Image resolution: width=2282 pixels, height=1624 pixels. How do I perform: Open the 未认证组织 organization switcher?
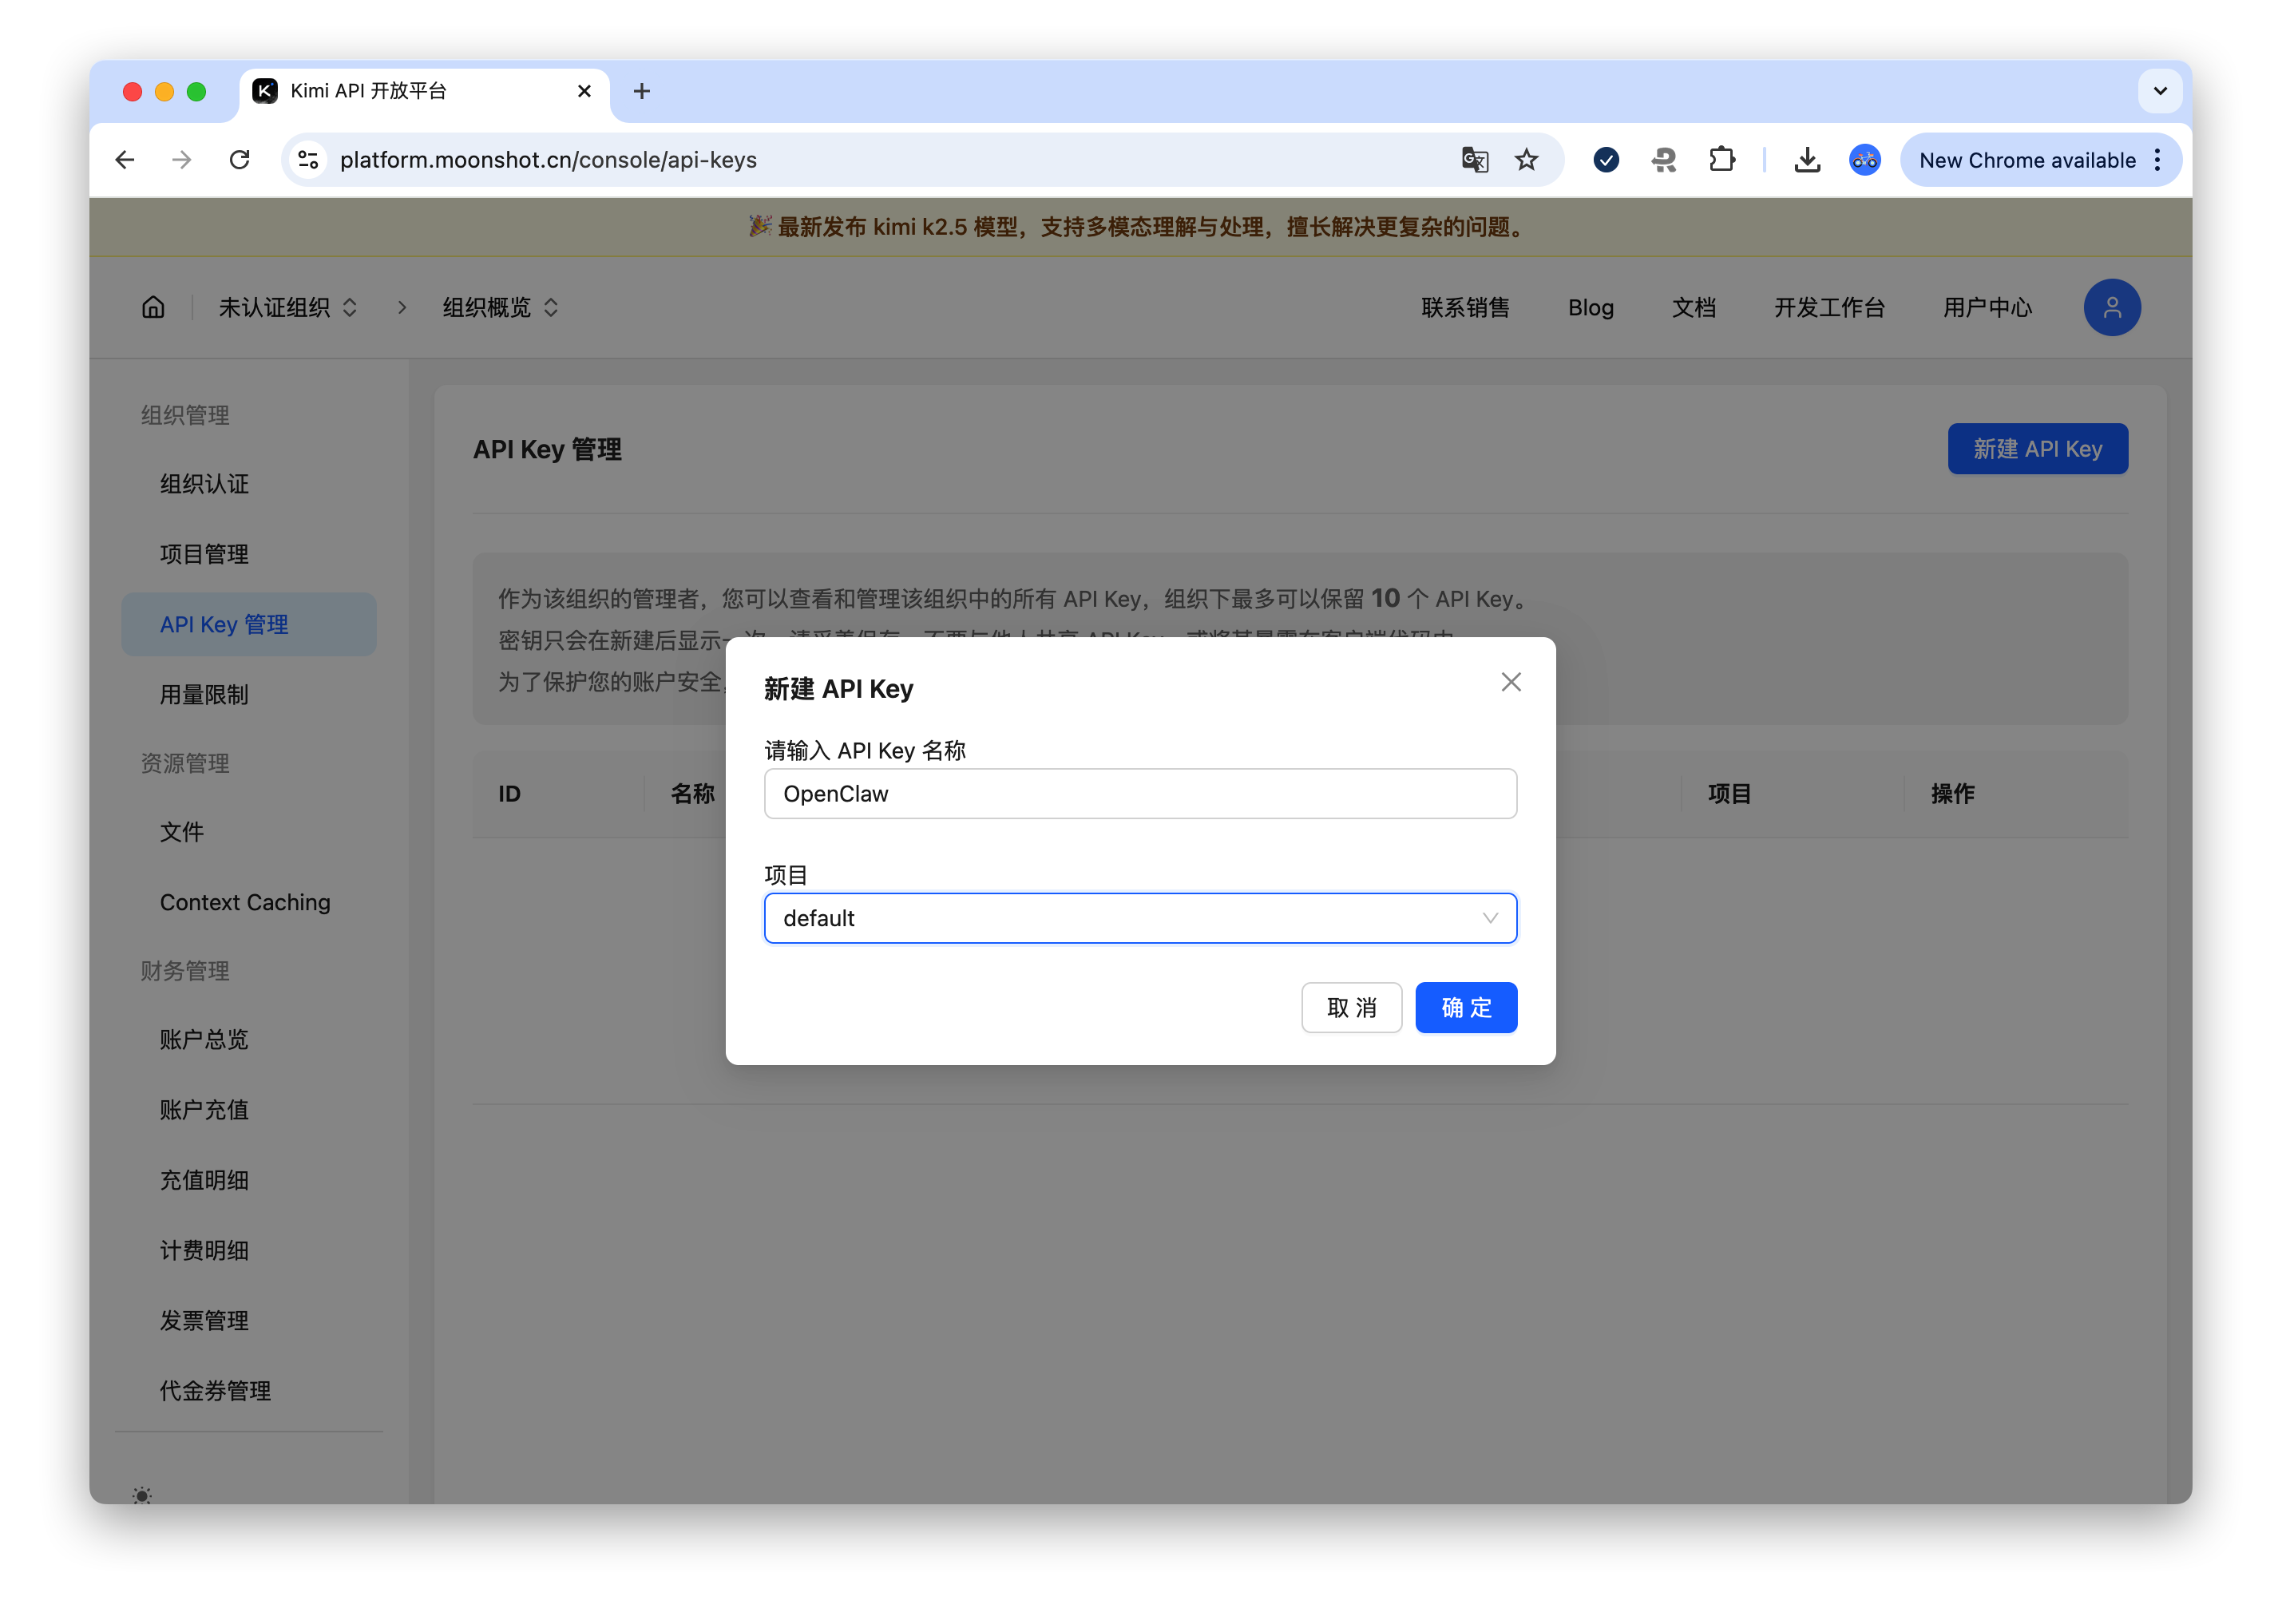coord(287,307)
